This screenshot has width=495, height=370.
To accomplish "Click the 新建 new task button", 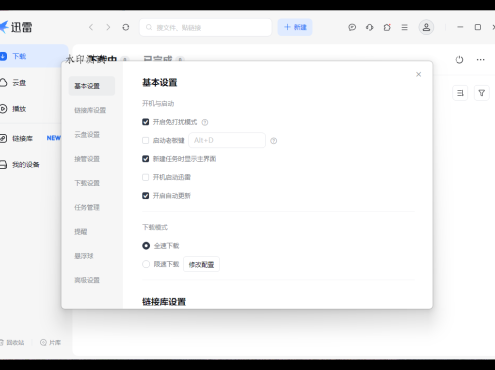I will pyautogui.click(x=295, y=27).
